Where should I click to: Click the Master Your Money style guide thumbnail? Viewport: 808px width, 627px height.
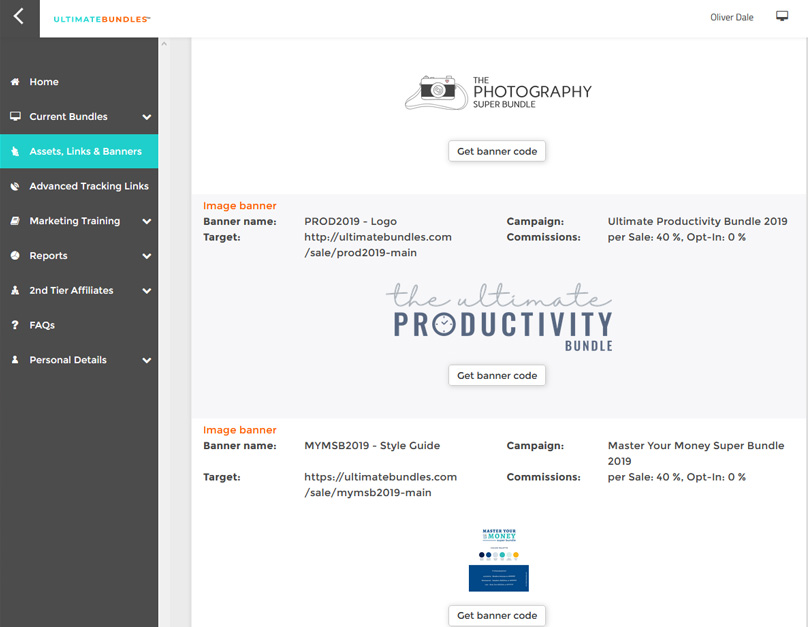click(499, 560)
